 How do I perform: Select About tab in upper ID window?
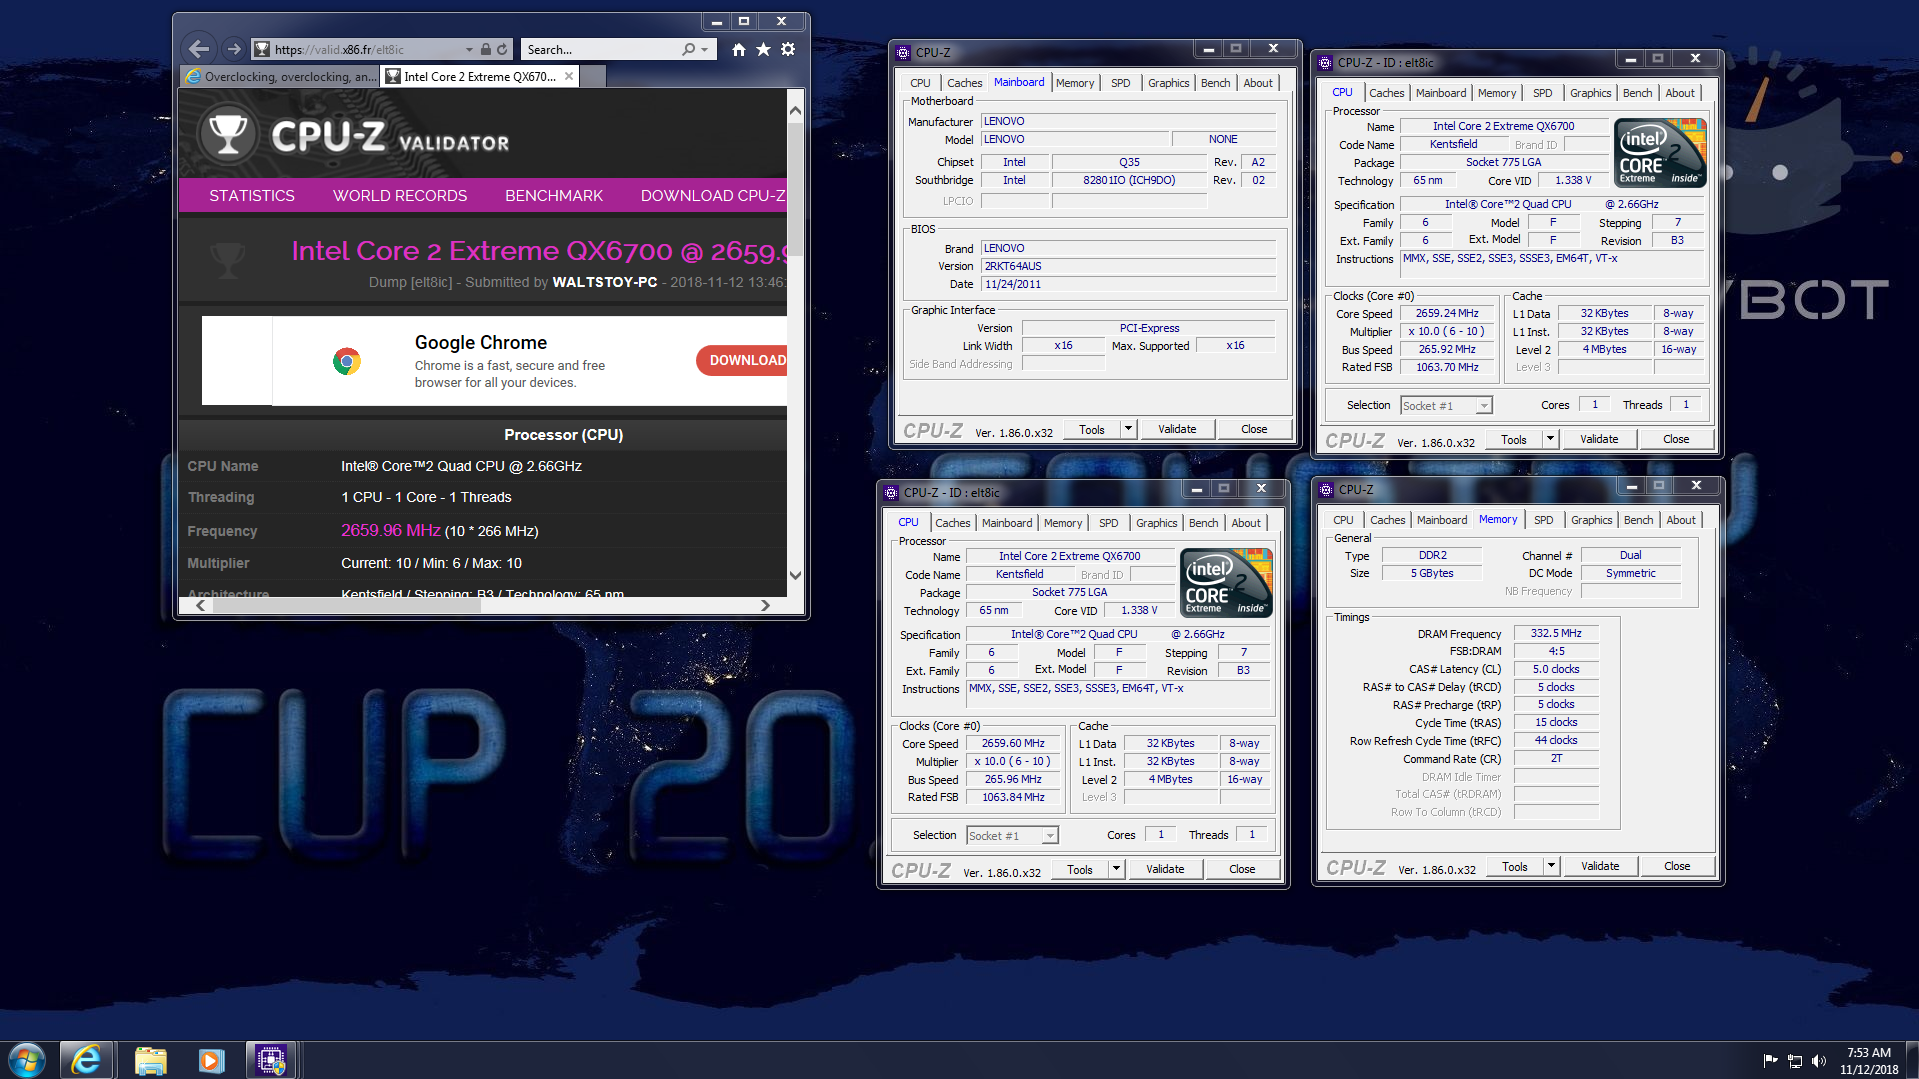(1680, 93)
